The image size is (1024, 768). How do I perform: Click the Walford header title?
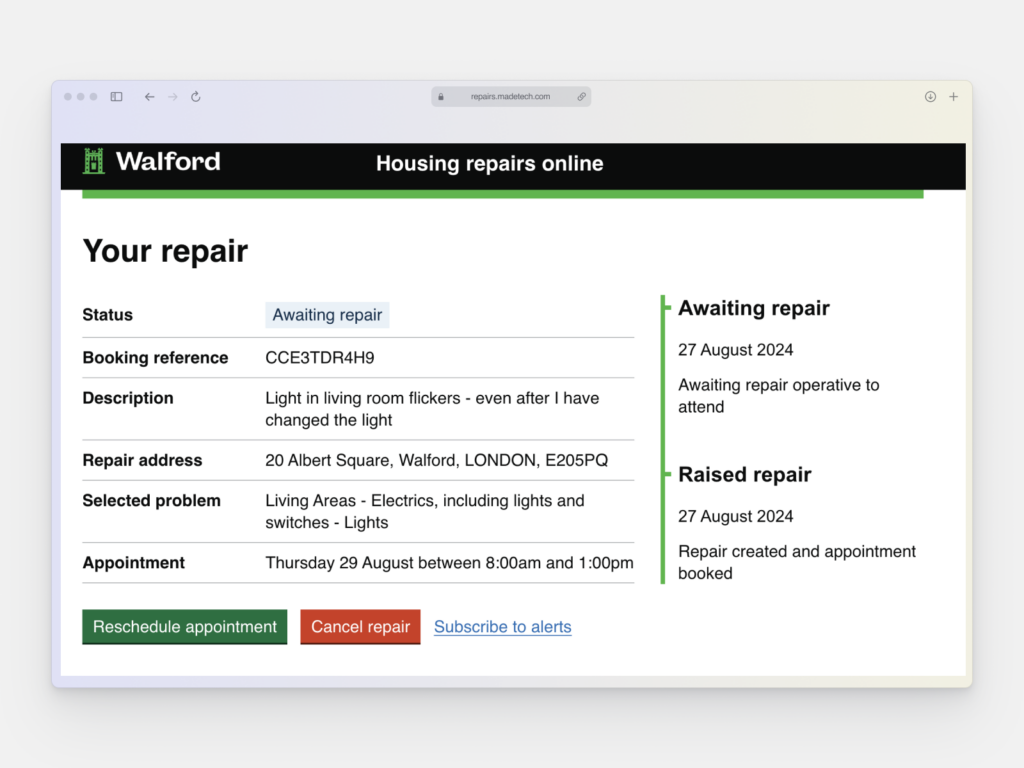(168, 161)
